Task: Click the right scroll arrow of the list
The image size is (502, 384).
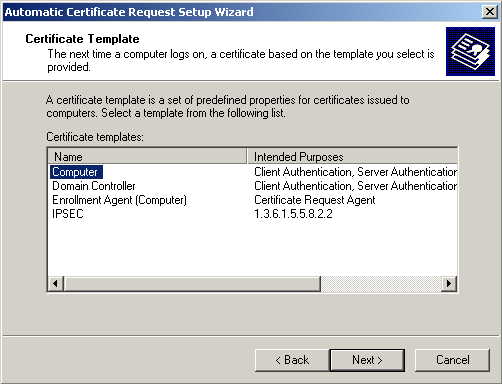Action: [x=449, y=284]
